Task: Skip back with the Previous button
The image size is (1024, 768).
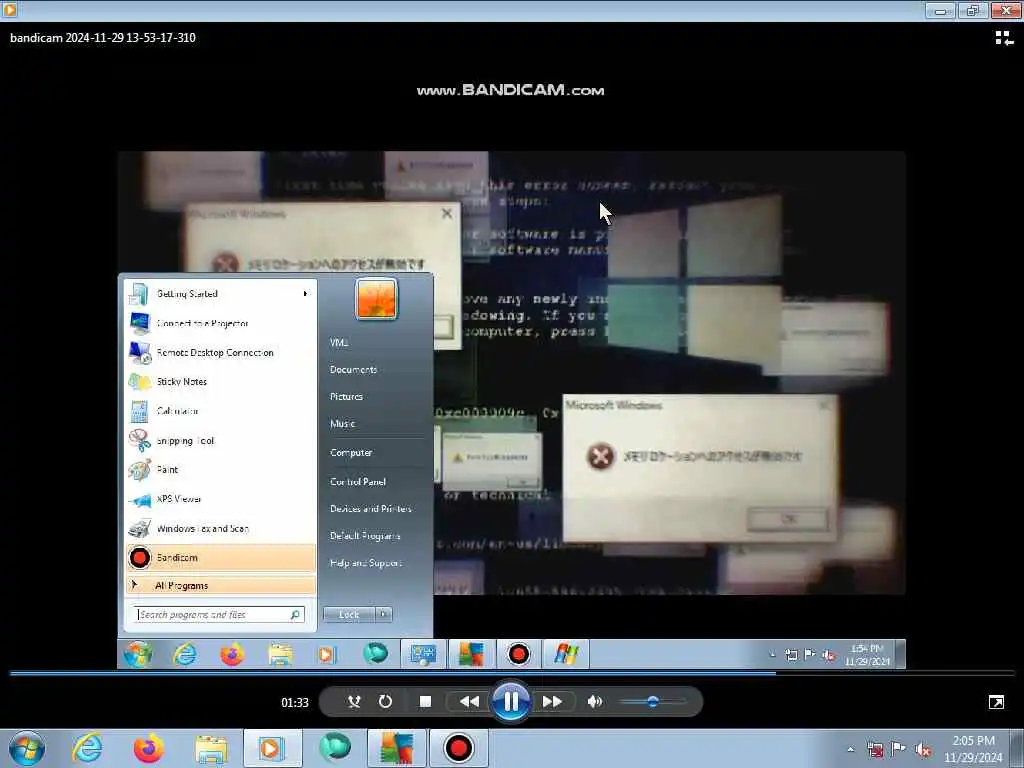Action: point(469,701)
